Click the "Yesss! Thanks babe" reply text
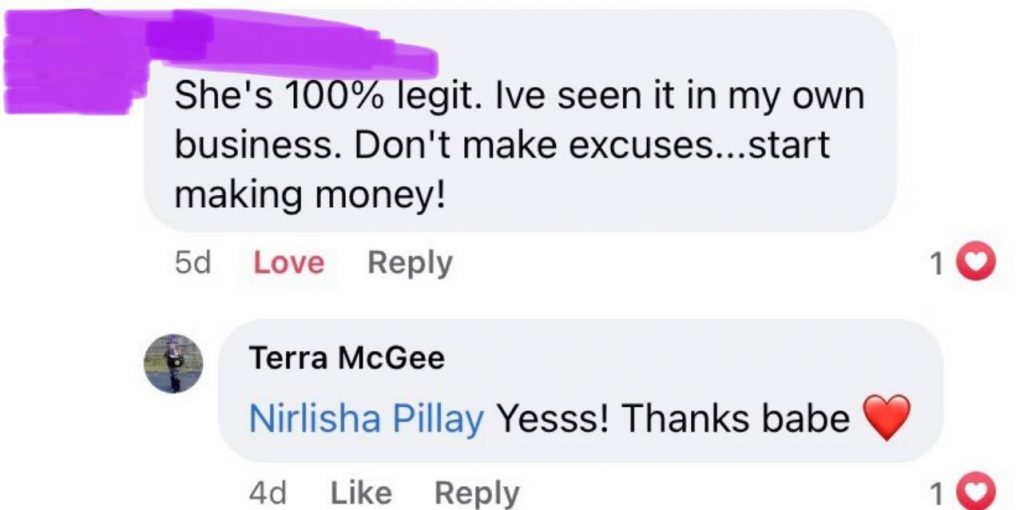This screenshot has width=1024, height=510. click(x=672, y=418)
